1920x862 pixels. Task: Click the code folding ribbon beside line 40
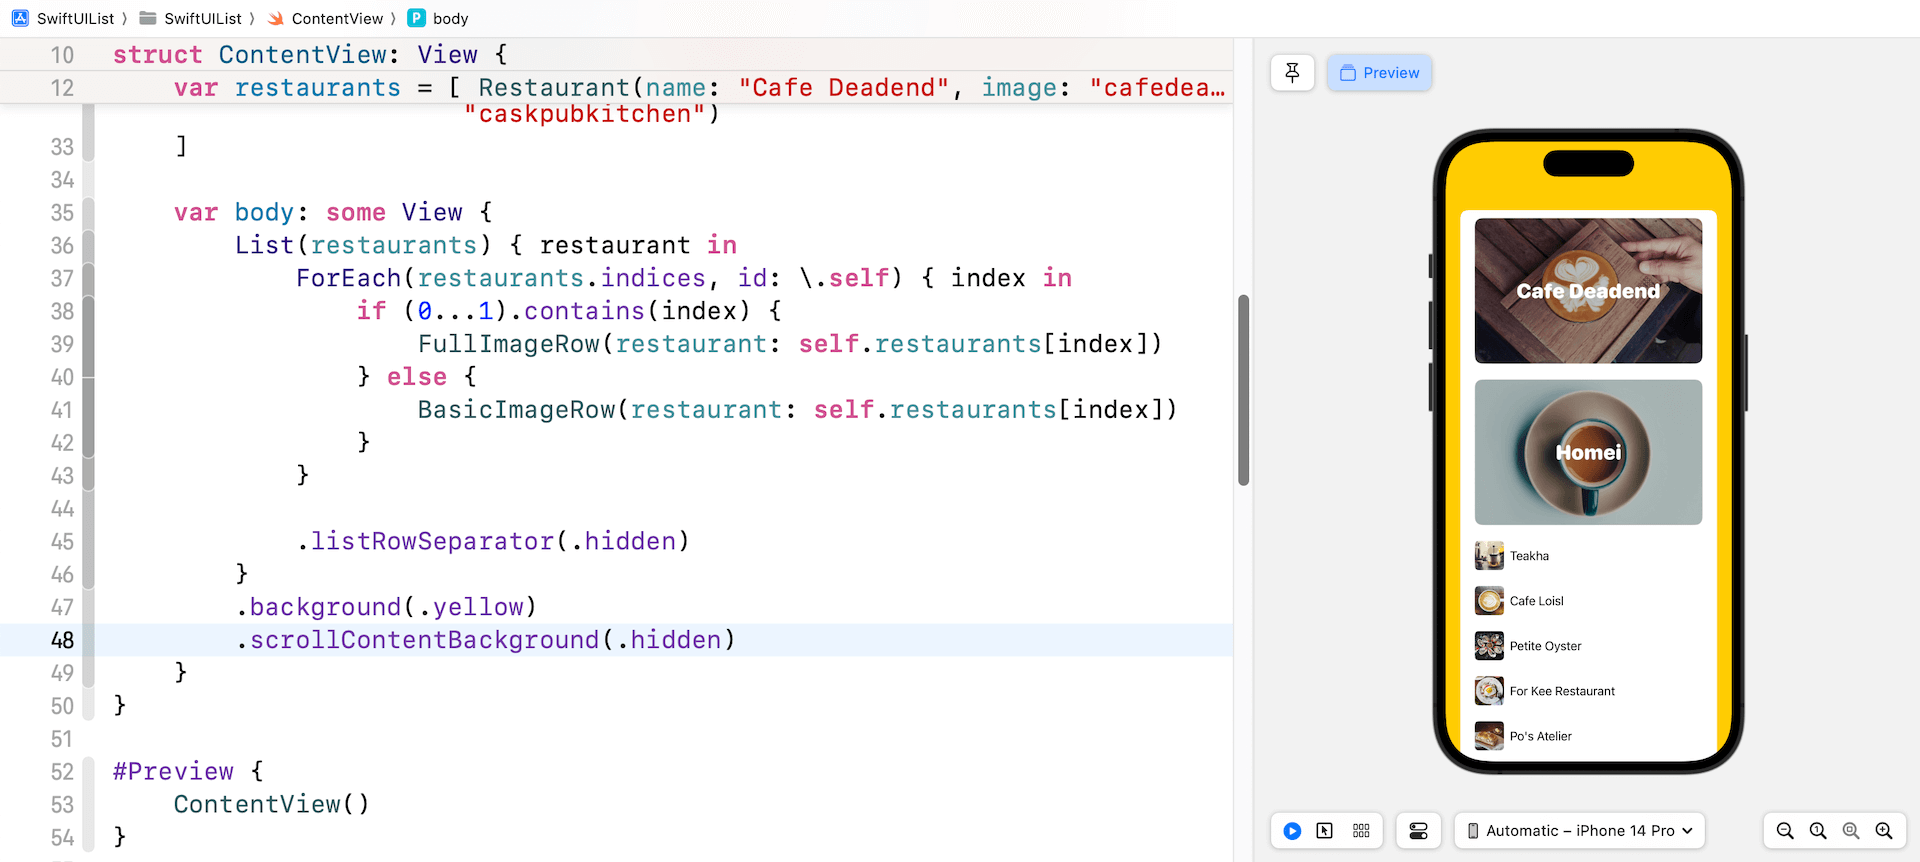(x=88, y=377)
